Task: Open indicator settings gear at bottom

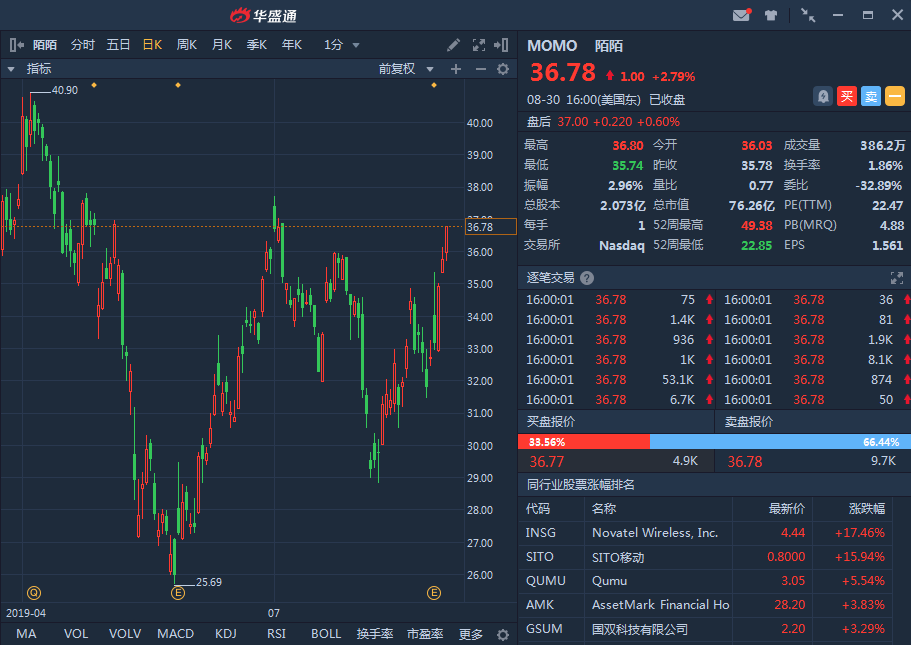Action: [x=503, y=635]
